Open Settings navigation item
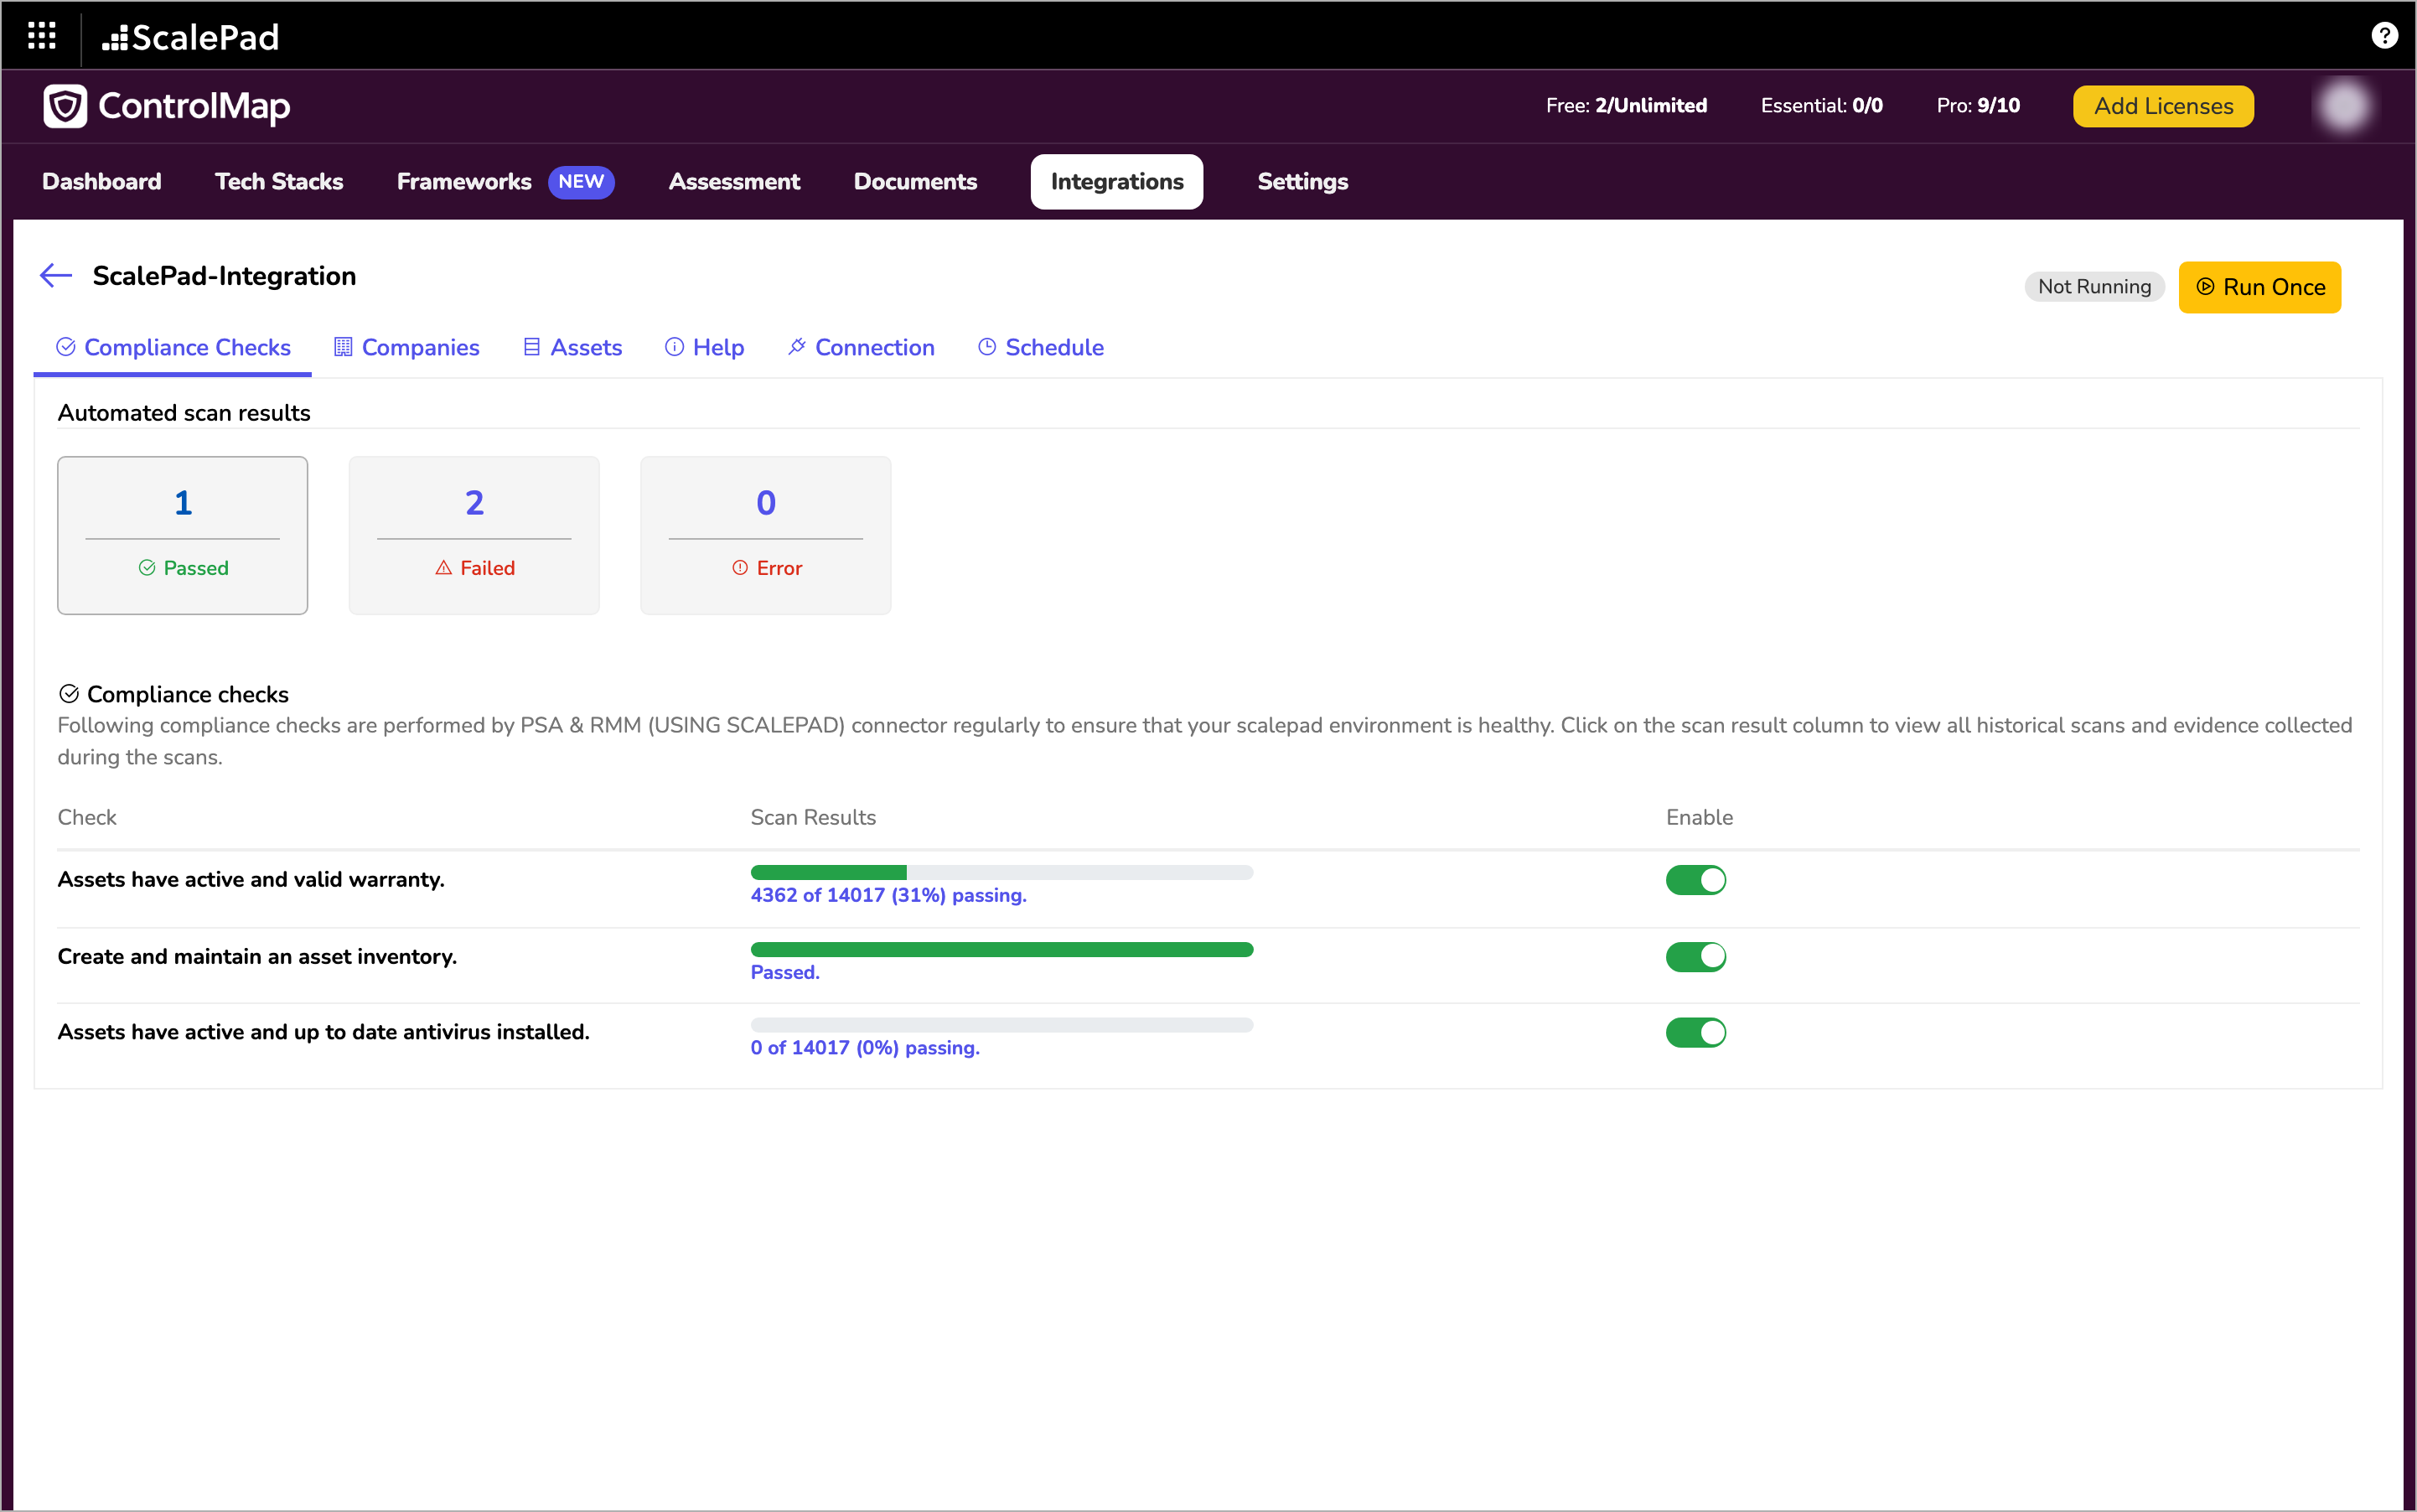This screenshot has height=1512, width=2417. [x=1302, y=181]
